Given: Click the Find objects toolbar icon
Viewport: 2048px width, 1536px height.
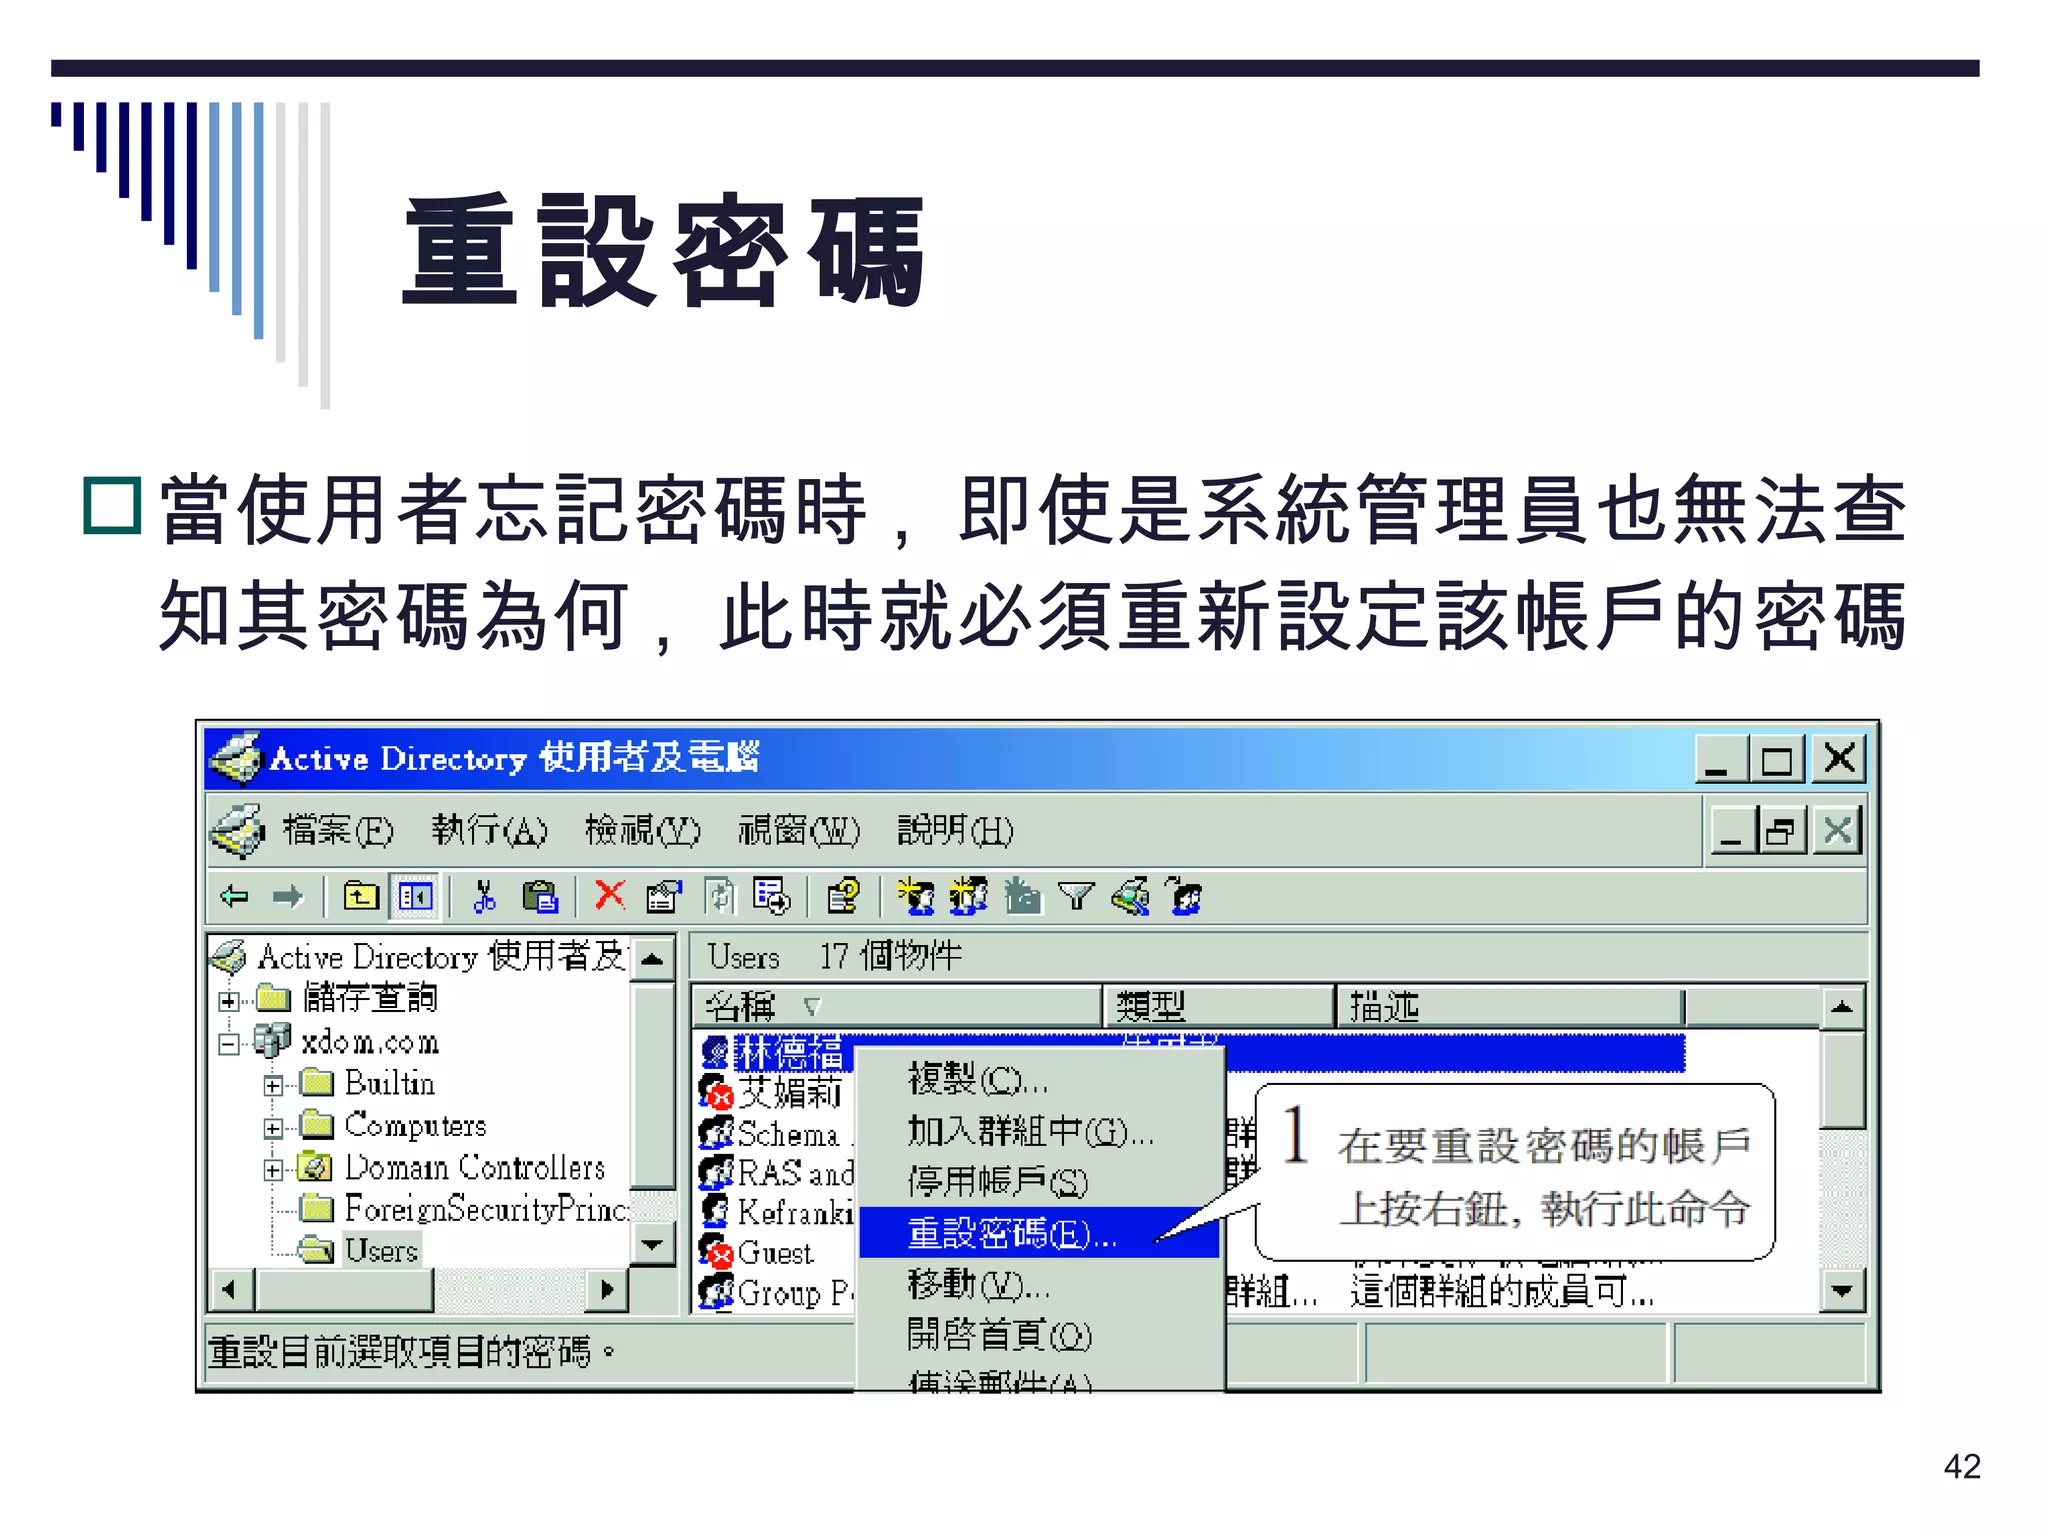Looking at the screenshot, I should (1131, 896).
